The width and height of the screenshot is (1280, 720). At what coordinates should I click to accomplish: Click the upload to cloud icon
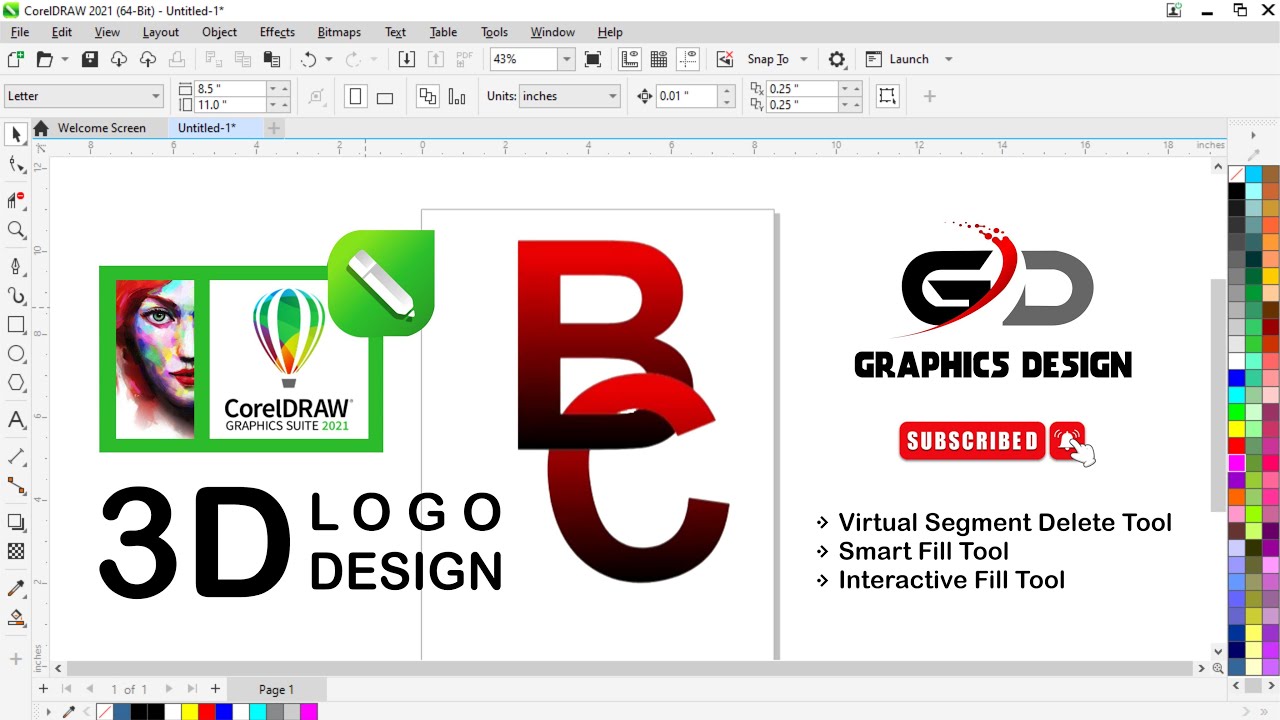point(148,59)
